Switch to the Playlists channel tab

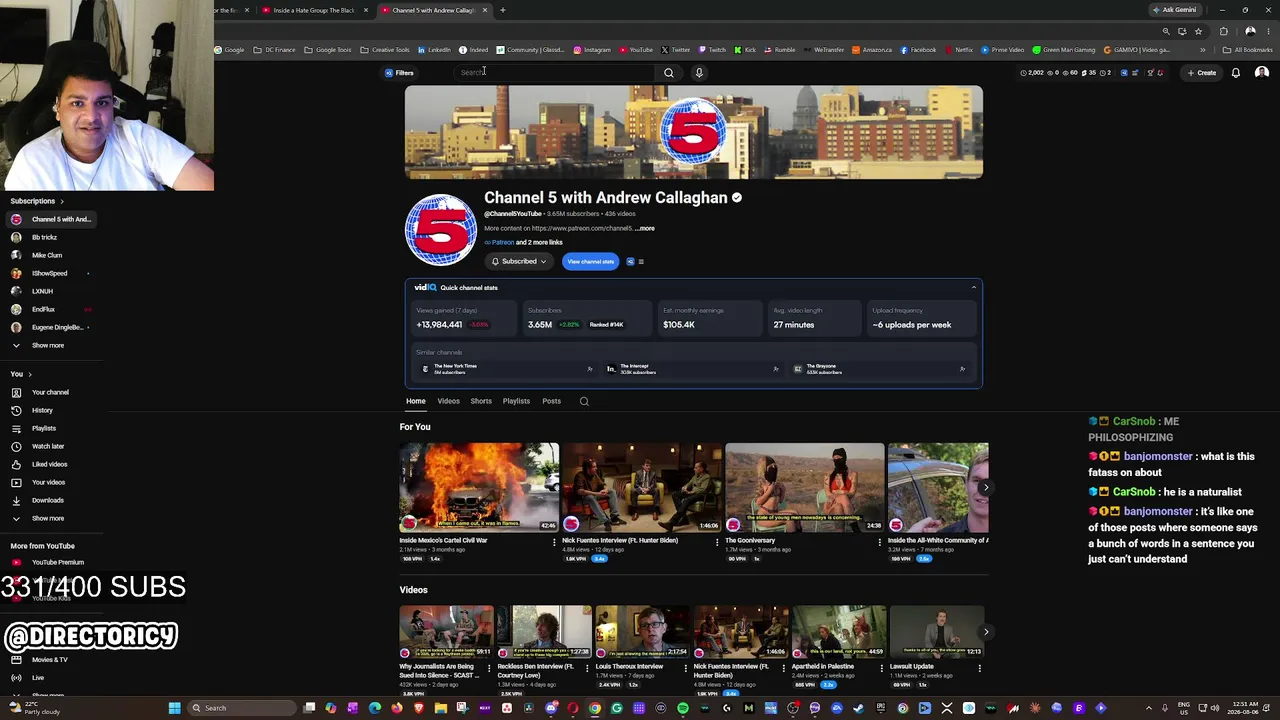tap(516, 401)
